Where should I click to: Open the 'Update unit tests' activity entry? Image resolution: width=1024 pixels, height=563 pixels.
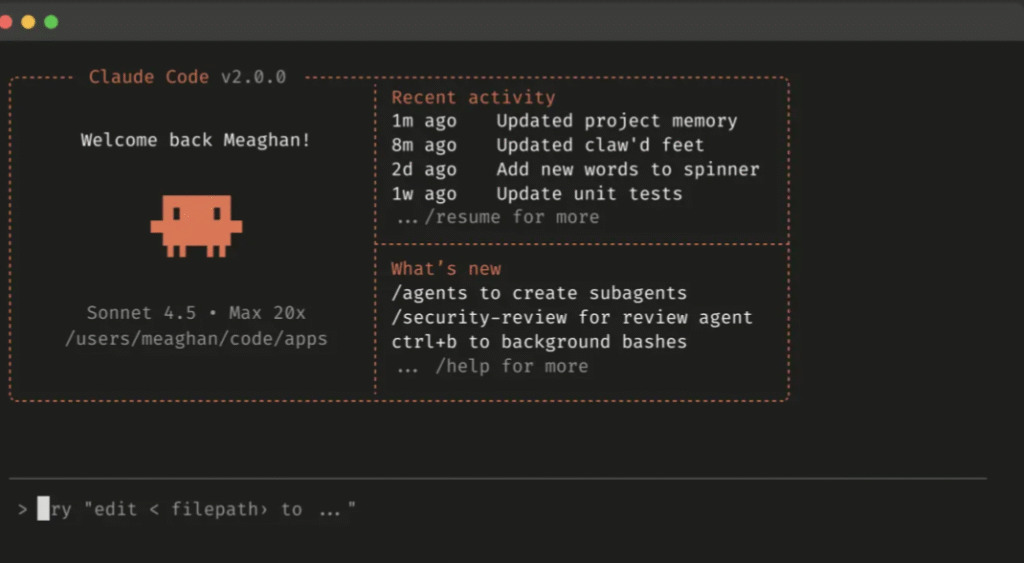click(589, 193)
